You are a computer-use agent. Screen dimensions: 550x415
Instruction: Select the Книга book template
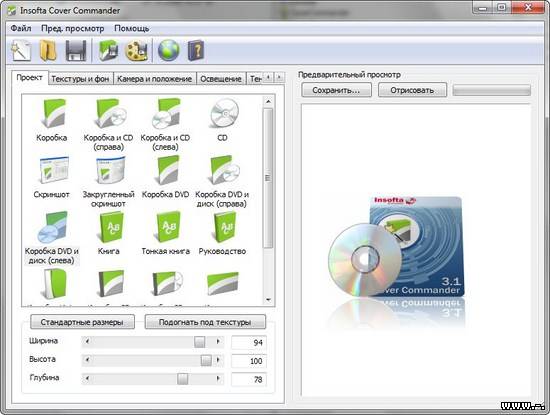click(x=109, y=233)
